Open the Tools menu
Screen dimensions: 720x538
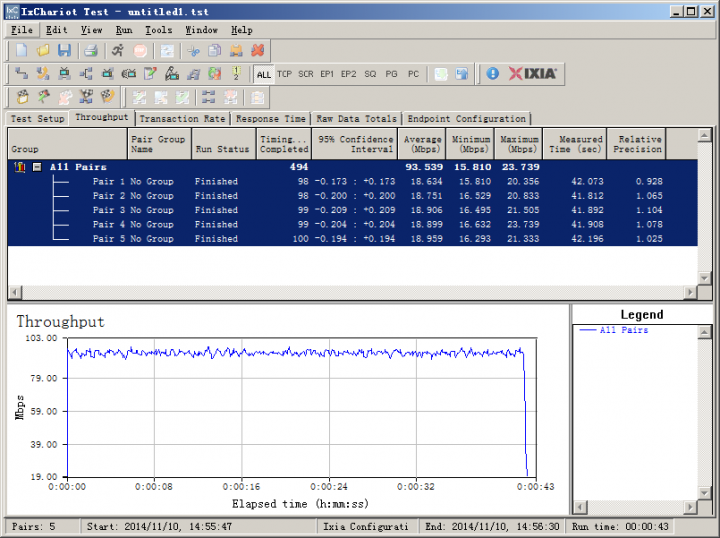pyautogui.click(x=158, y=30)
